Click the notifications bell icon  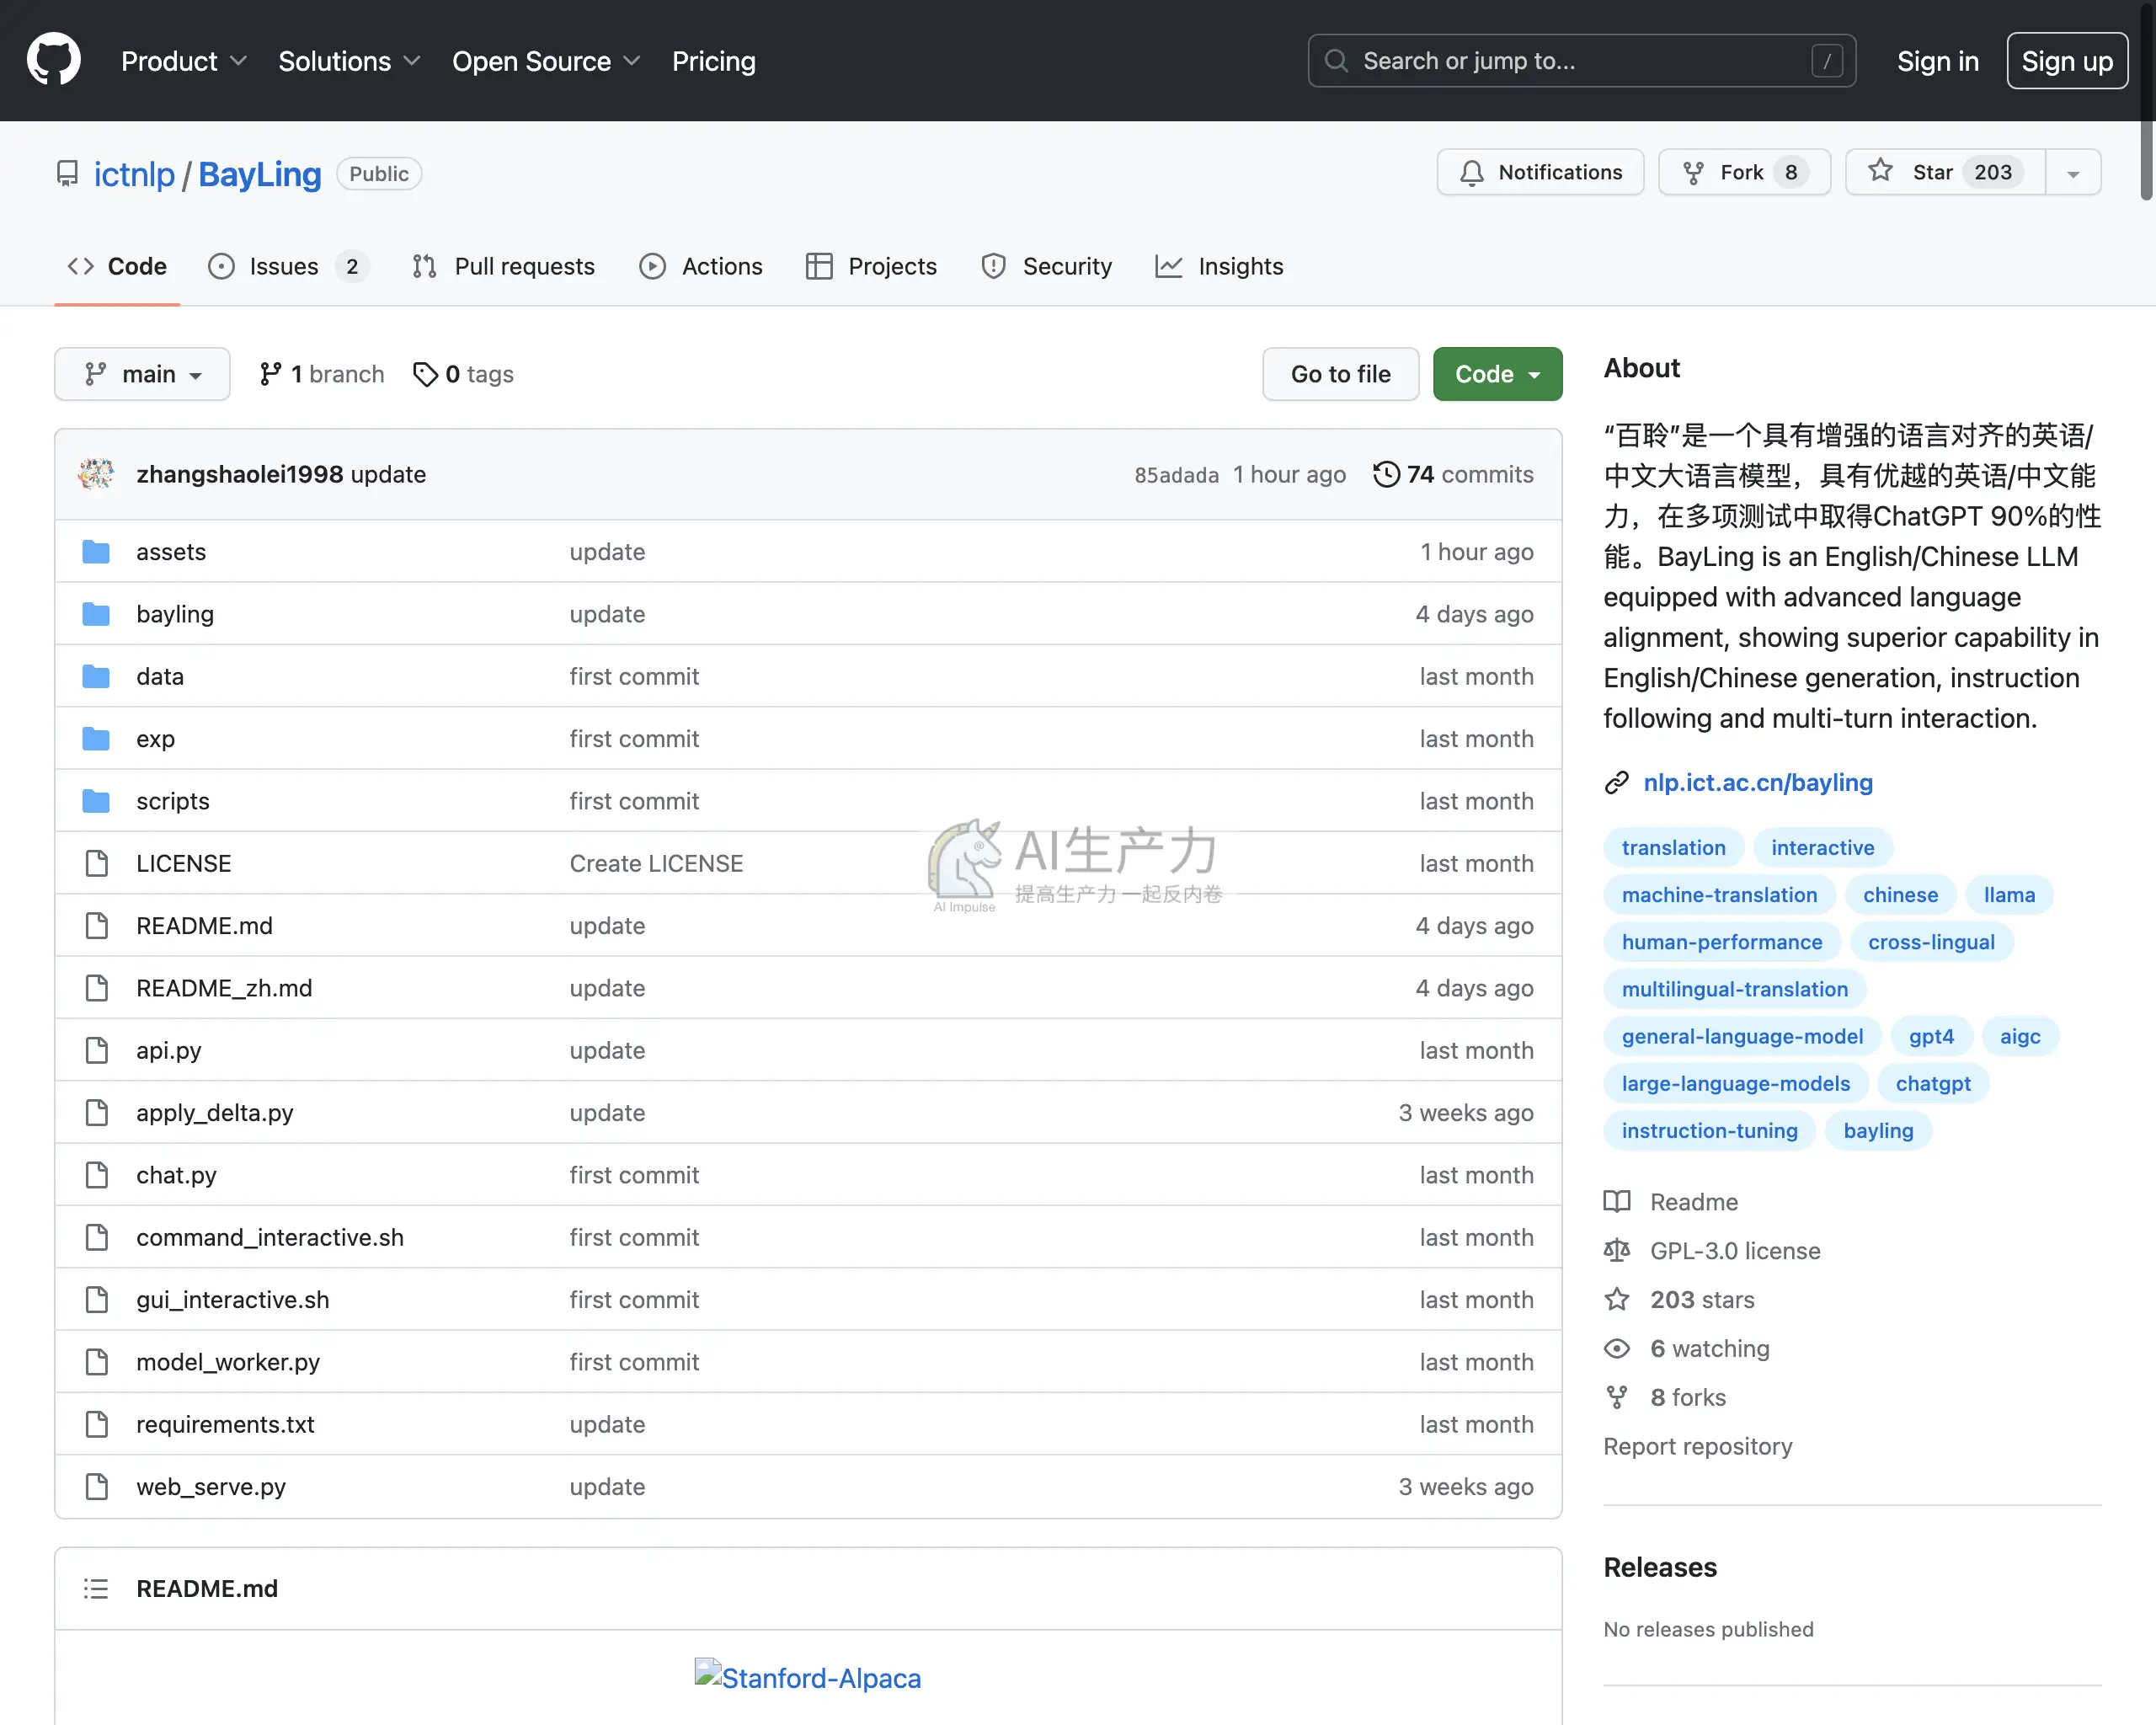tap(1471, 173)
